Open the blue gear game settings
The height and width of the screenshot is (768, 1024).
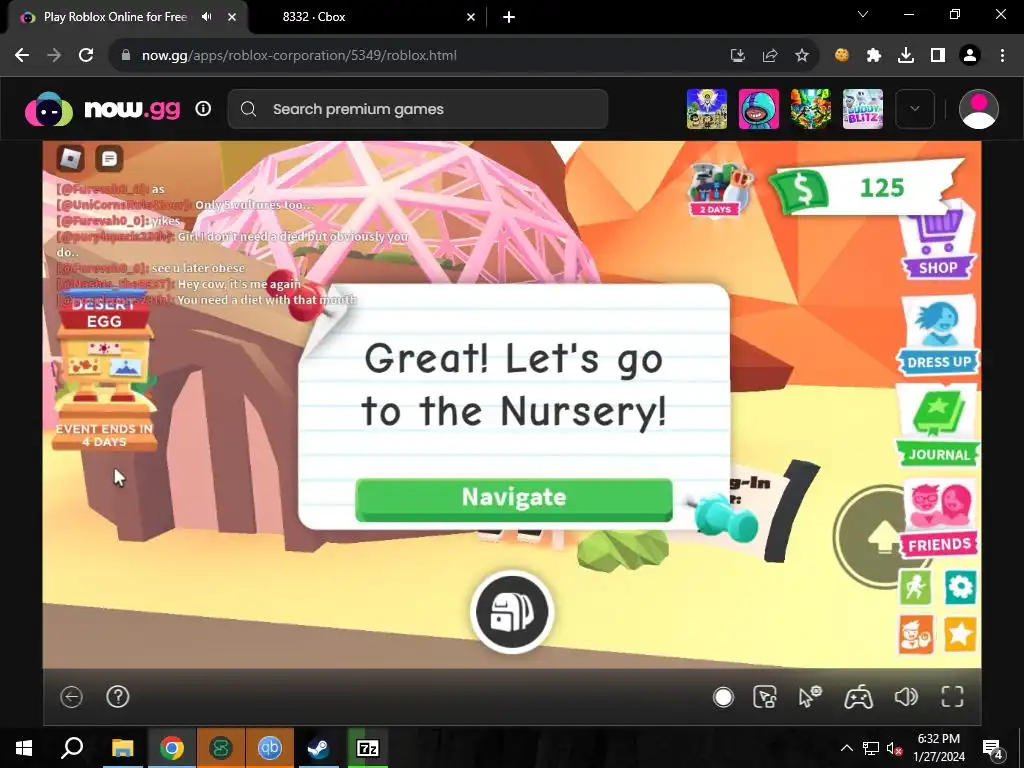(x=960, y=587)
